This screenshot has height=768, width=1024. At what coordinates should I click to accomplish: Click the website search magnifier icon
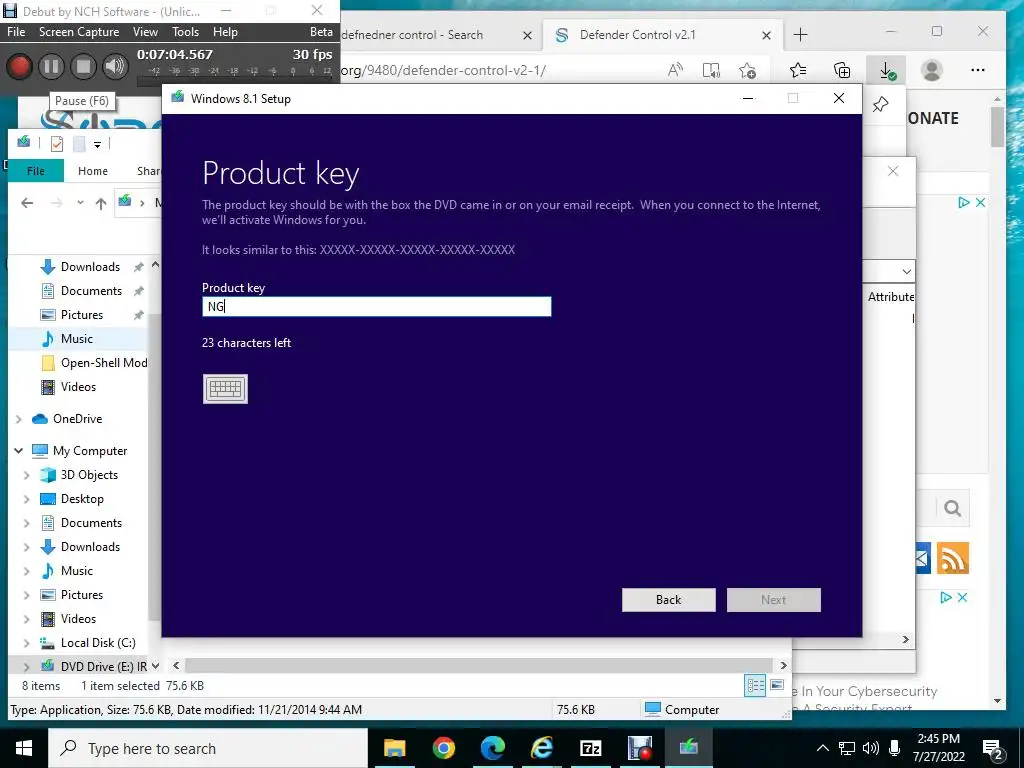[x=952, y=508]
